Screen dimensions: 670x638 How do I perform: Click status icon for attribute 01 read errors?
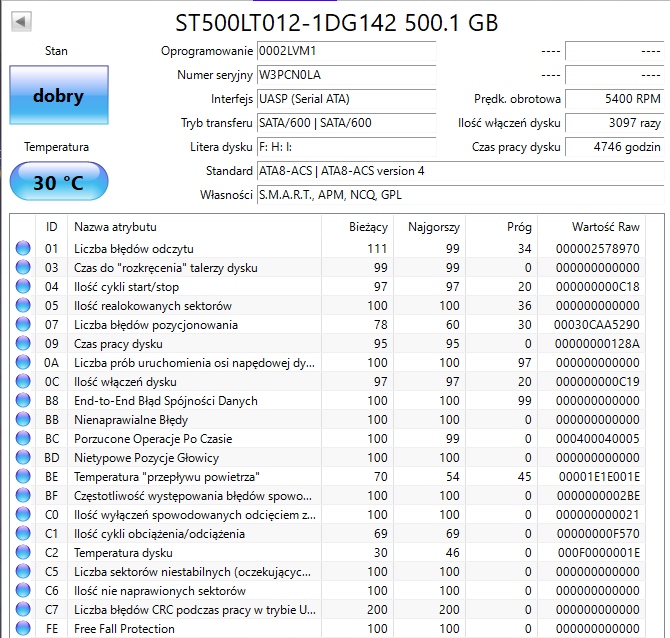[23, 248]
